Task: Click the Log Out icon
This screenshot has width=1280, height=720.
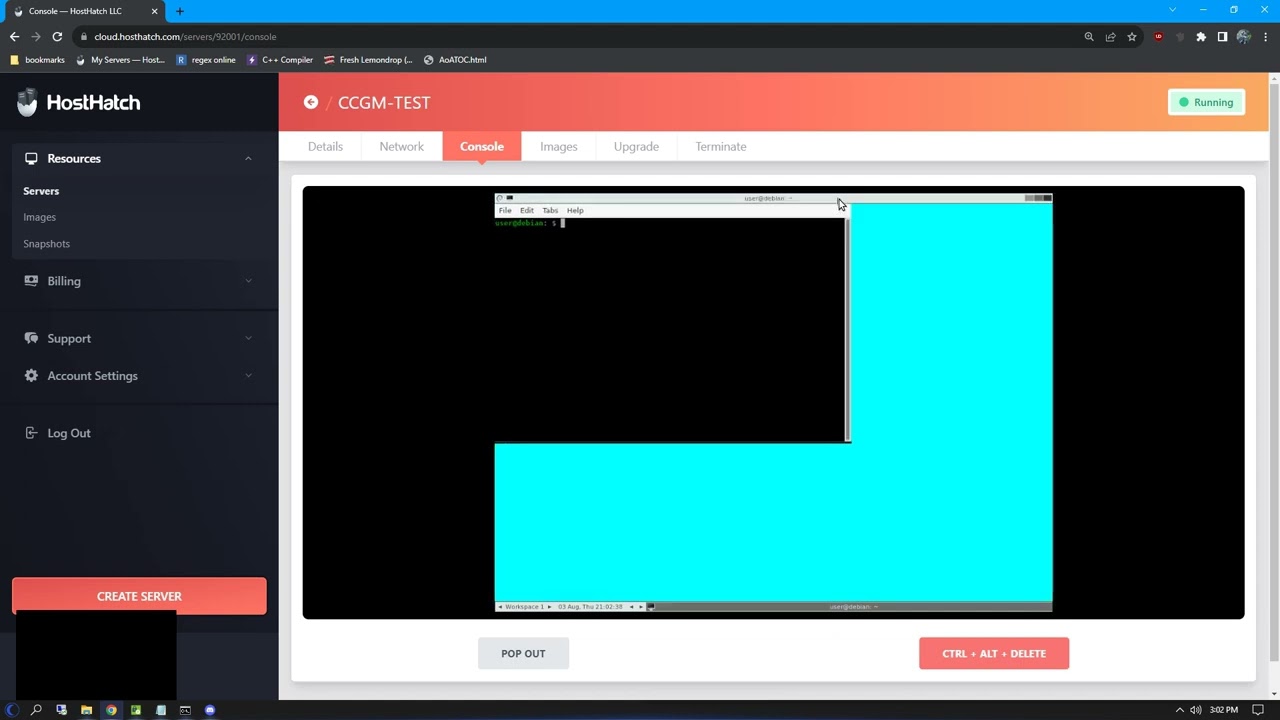Action: (31, 433)
